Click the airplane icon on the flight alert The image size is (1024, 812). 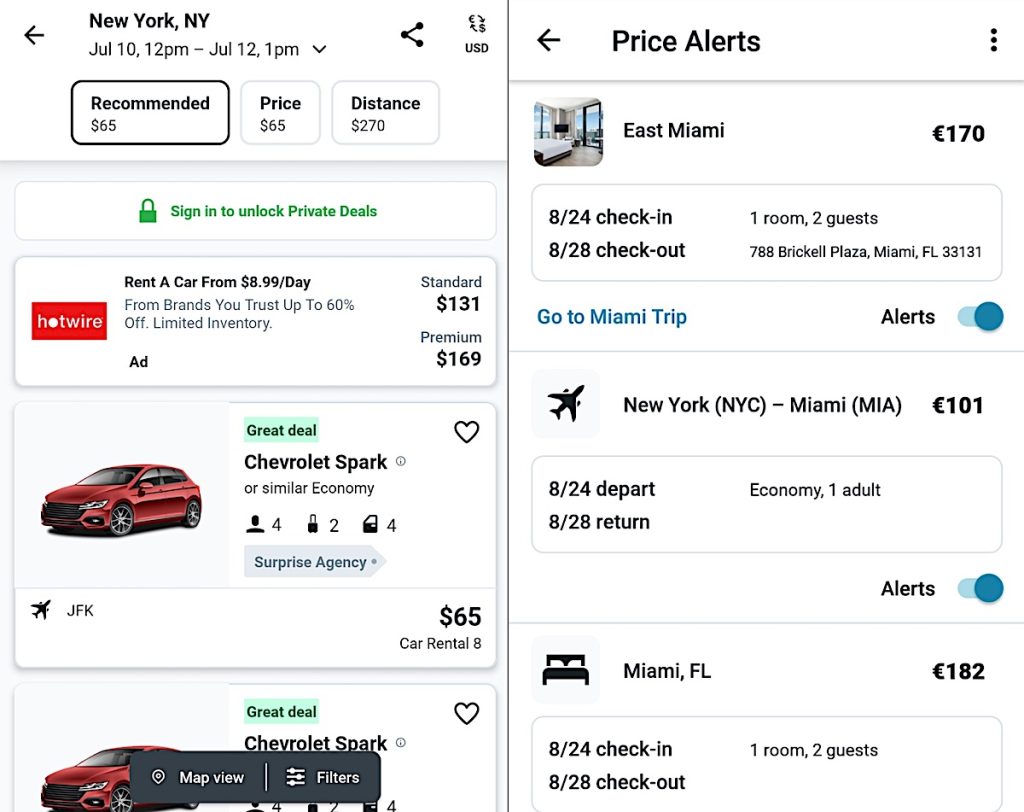566,404
